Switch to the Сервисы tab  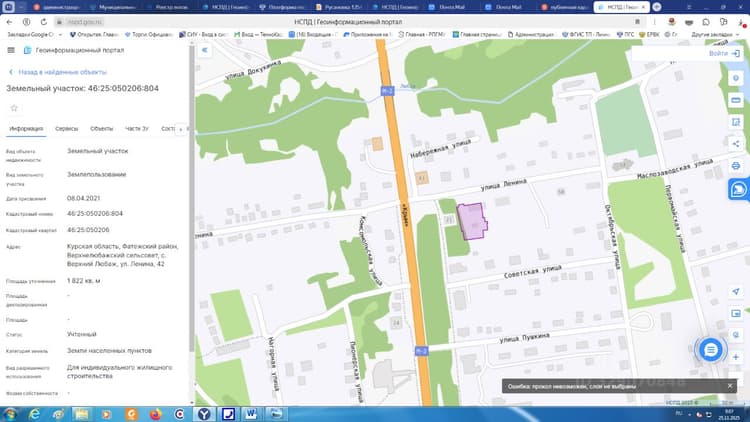pyautogui.click(x=66, y=129)
